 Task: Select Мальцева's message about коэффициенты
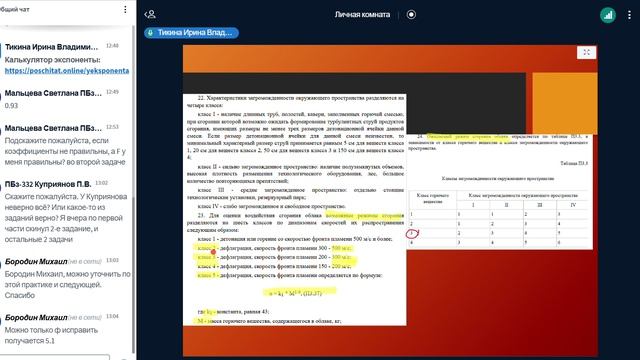[65, 151]
